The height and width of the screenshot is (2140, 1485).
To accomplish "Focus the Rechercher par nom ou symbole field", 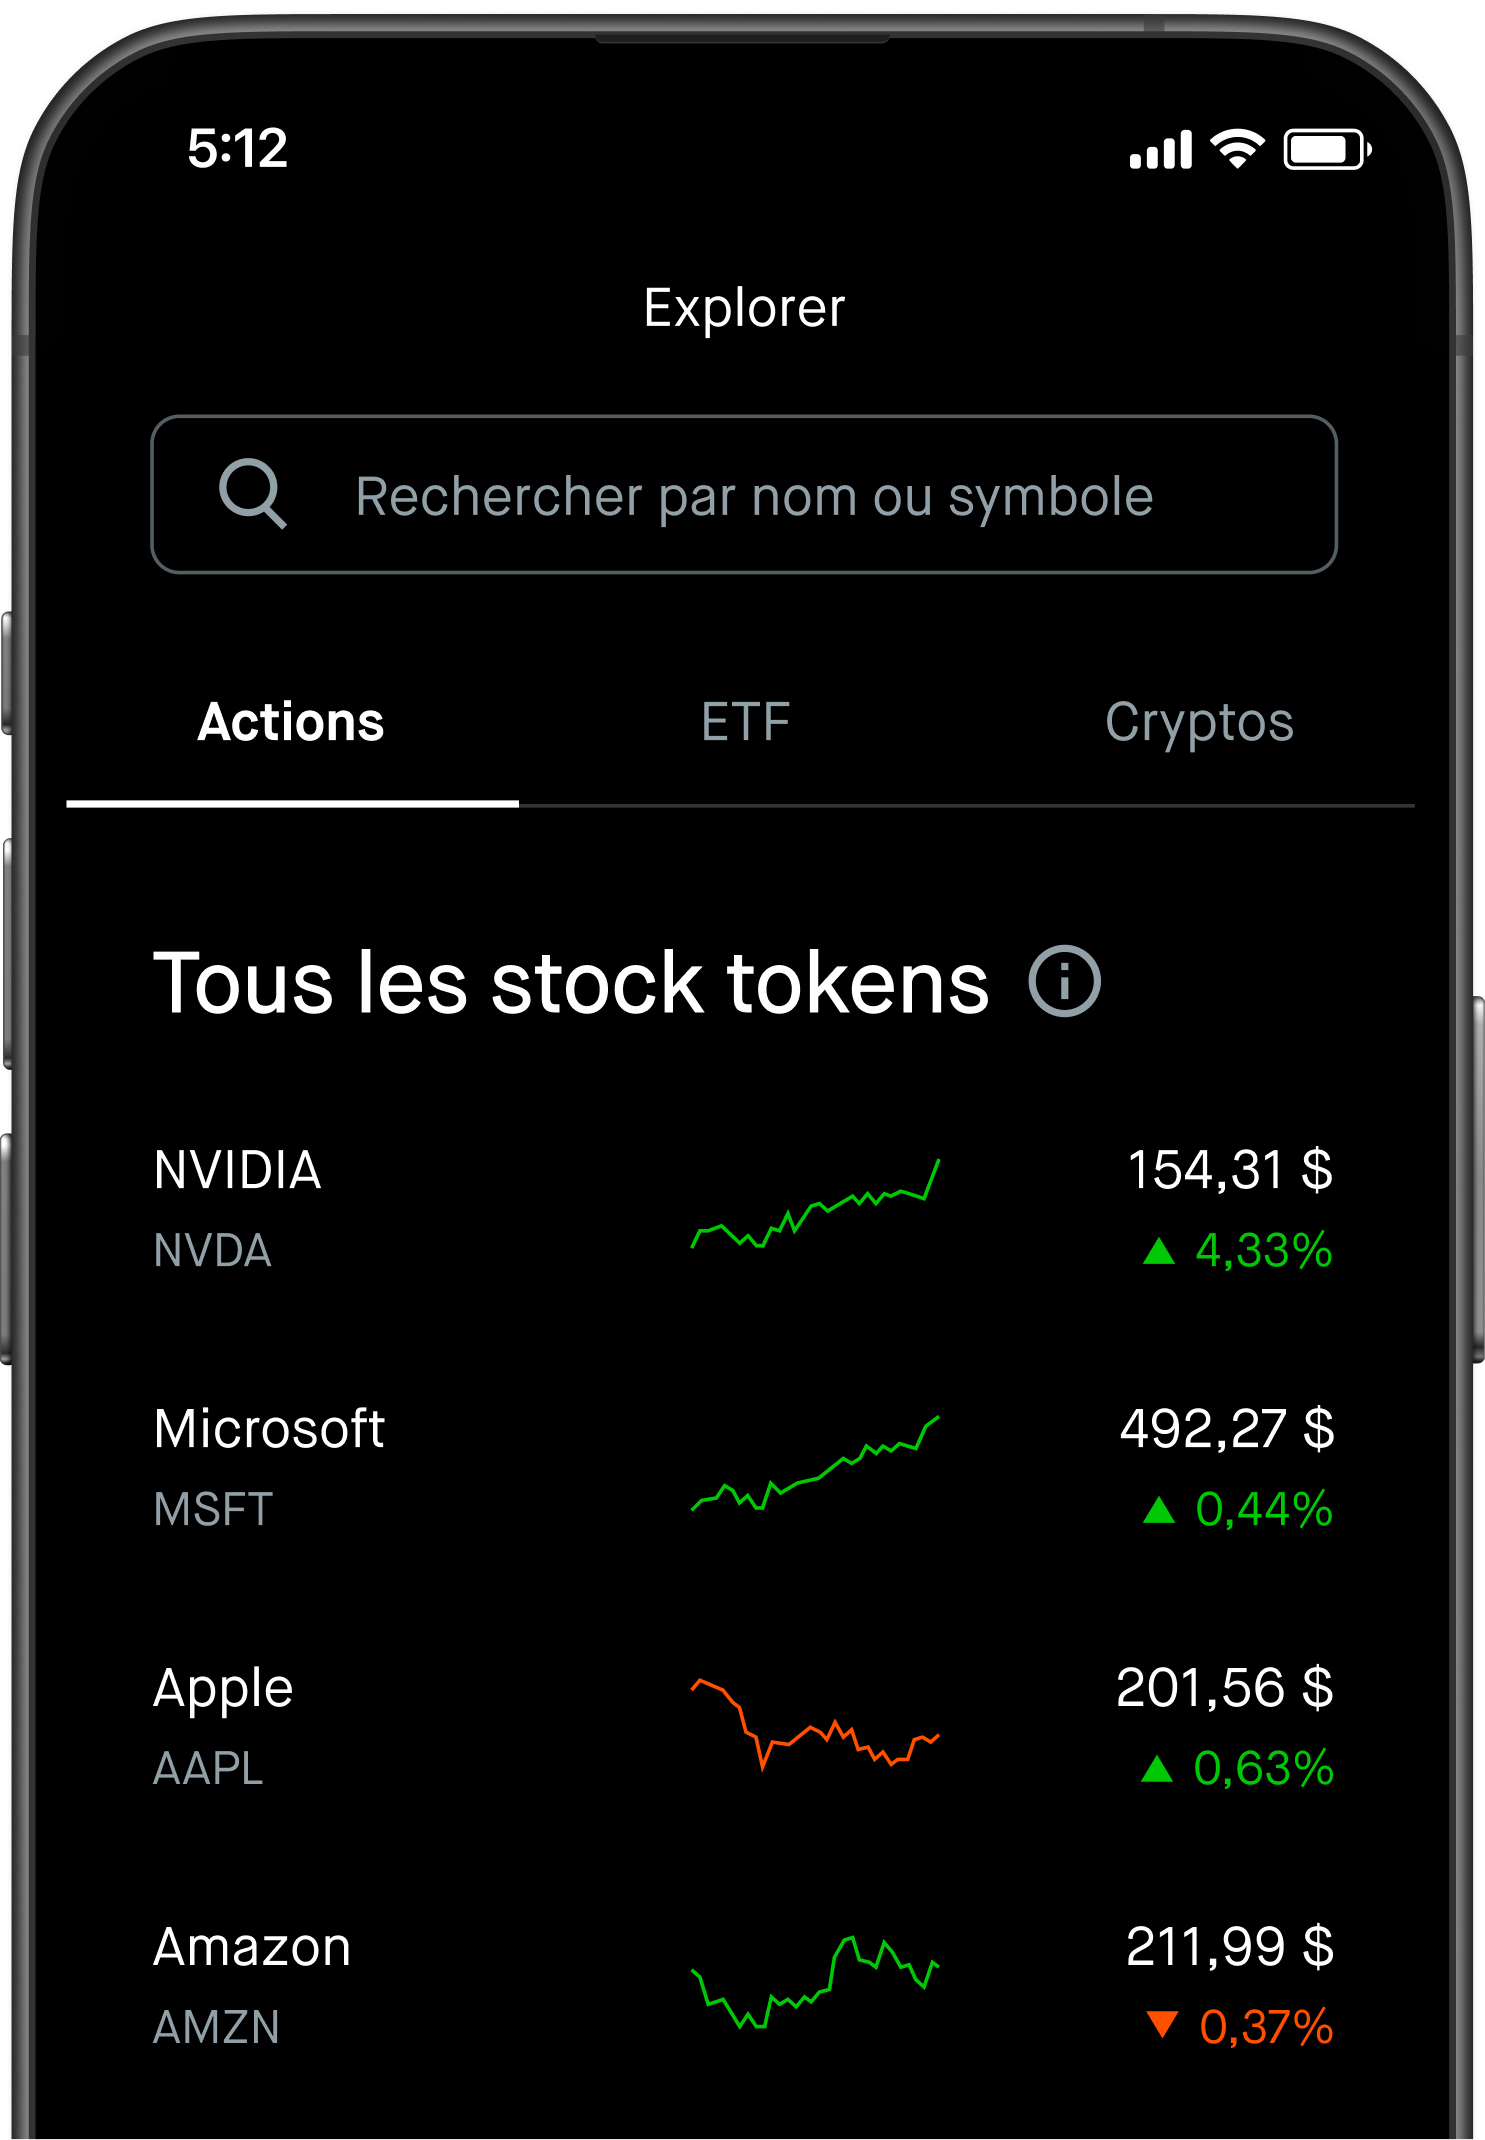I will (743, 494).
